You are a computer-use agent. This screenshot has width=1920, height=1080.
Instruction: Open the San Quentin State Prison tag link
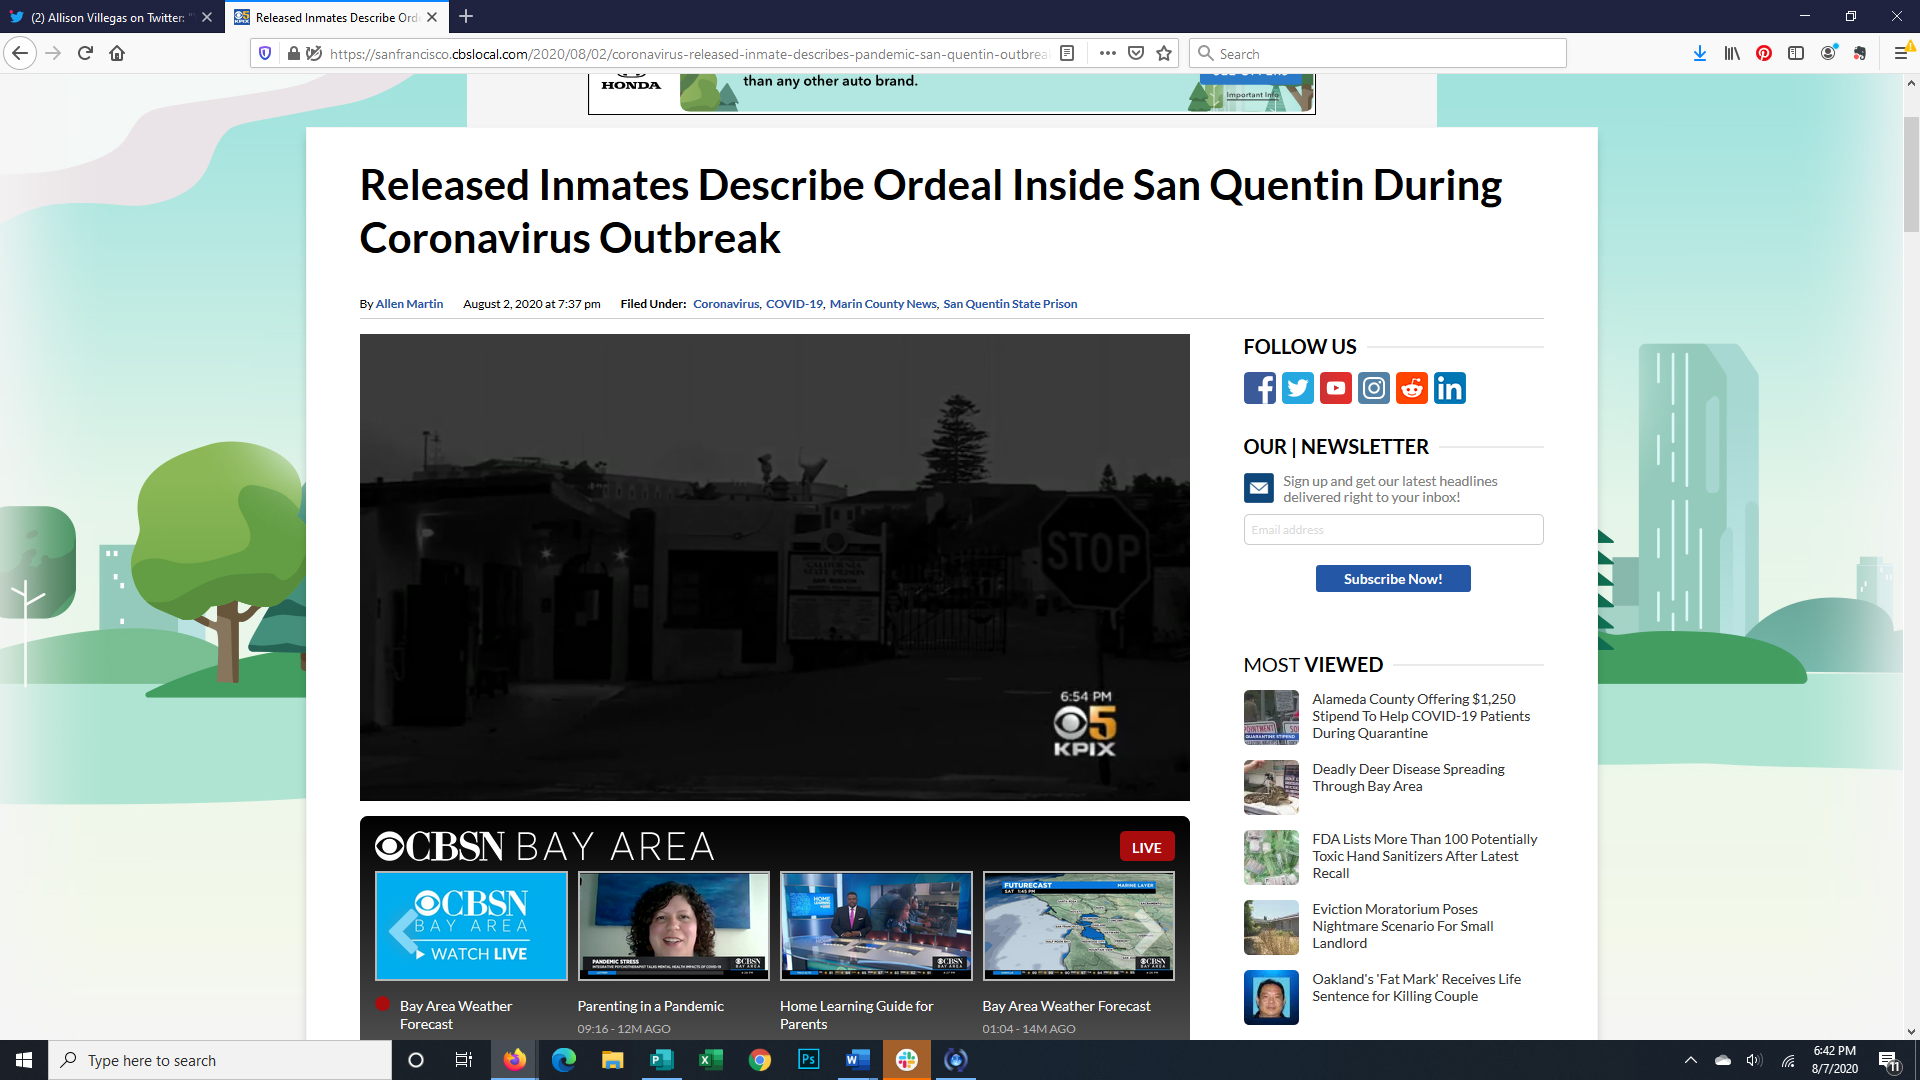pos(1010,304)
